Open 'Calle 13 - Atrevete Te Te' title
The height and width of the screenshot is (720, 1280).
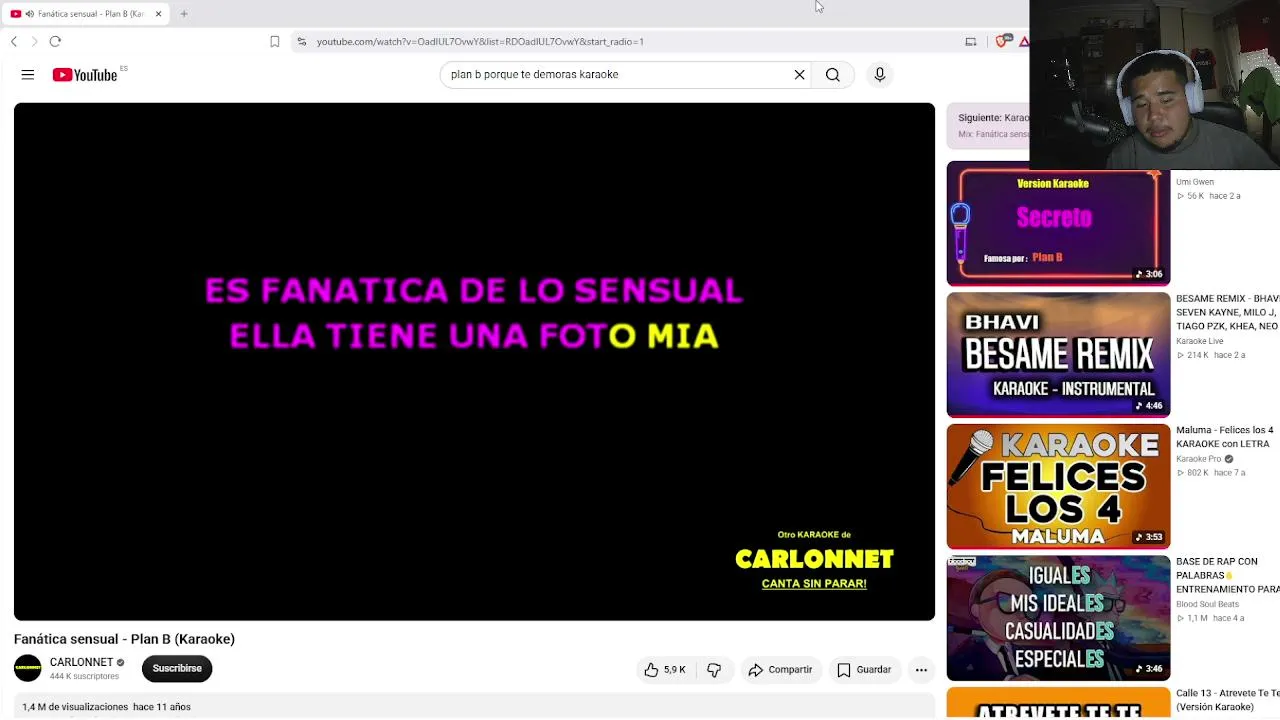(x=1227, y=700)
